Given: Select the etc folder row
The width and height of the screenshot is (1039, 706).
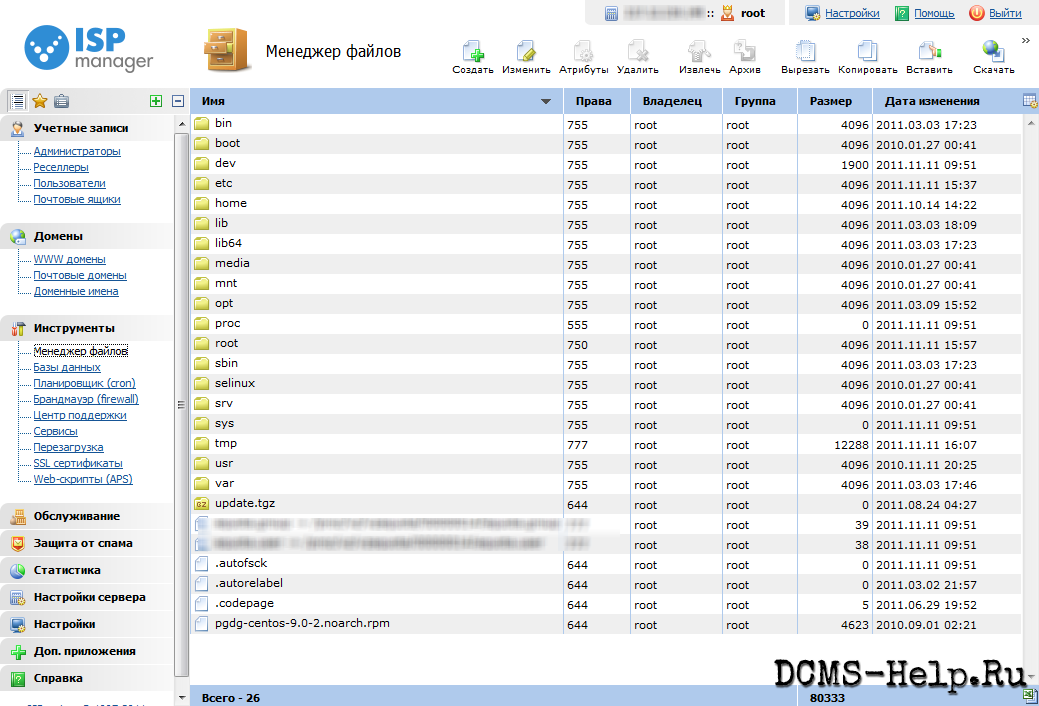Looking at the screenshot, I should [224, 184].
